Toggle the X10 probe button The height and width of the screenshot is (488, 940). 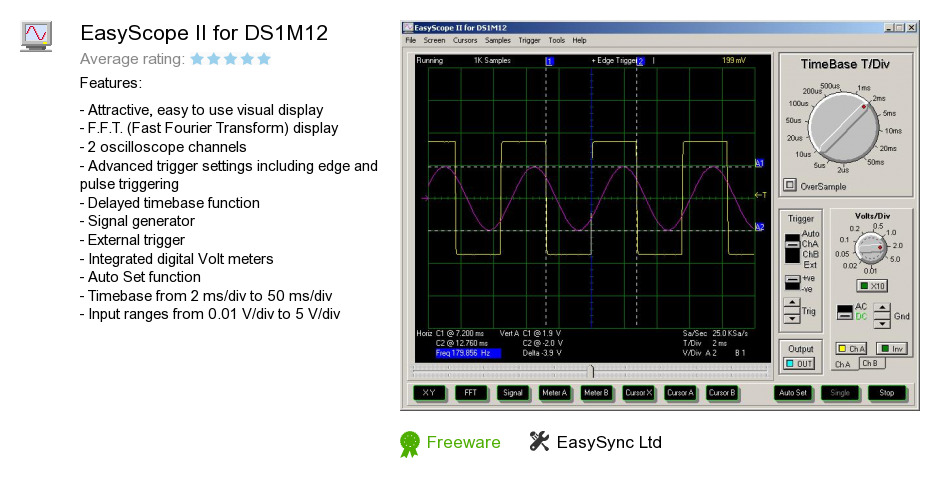pyautogui.click(x=872, y=286)
